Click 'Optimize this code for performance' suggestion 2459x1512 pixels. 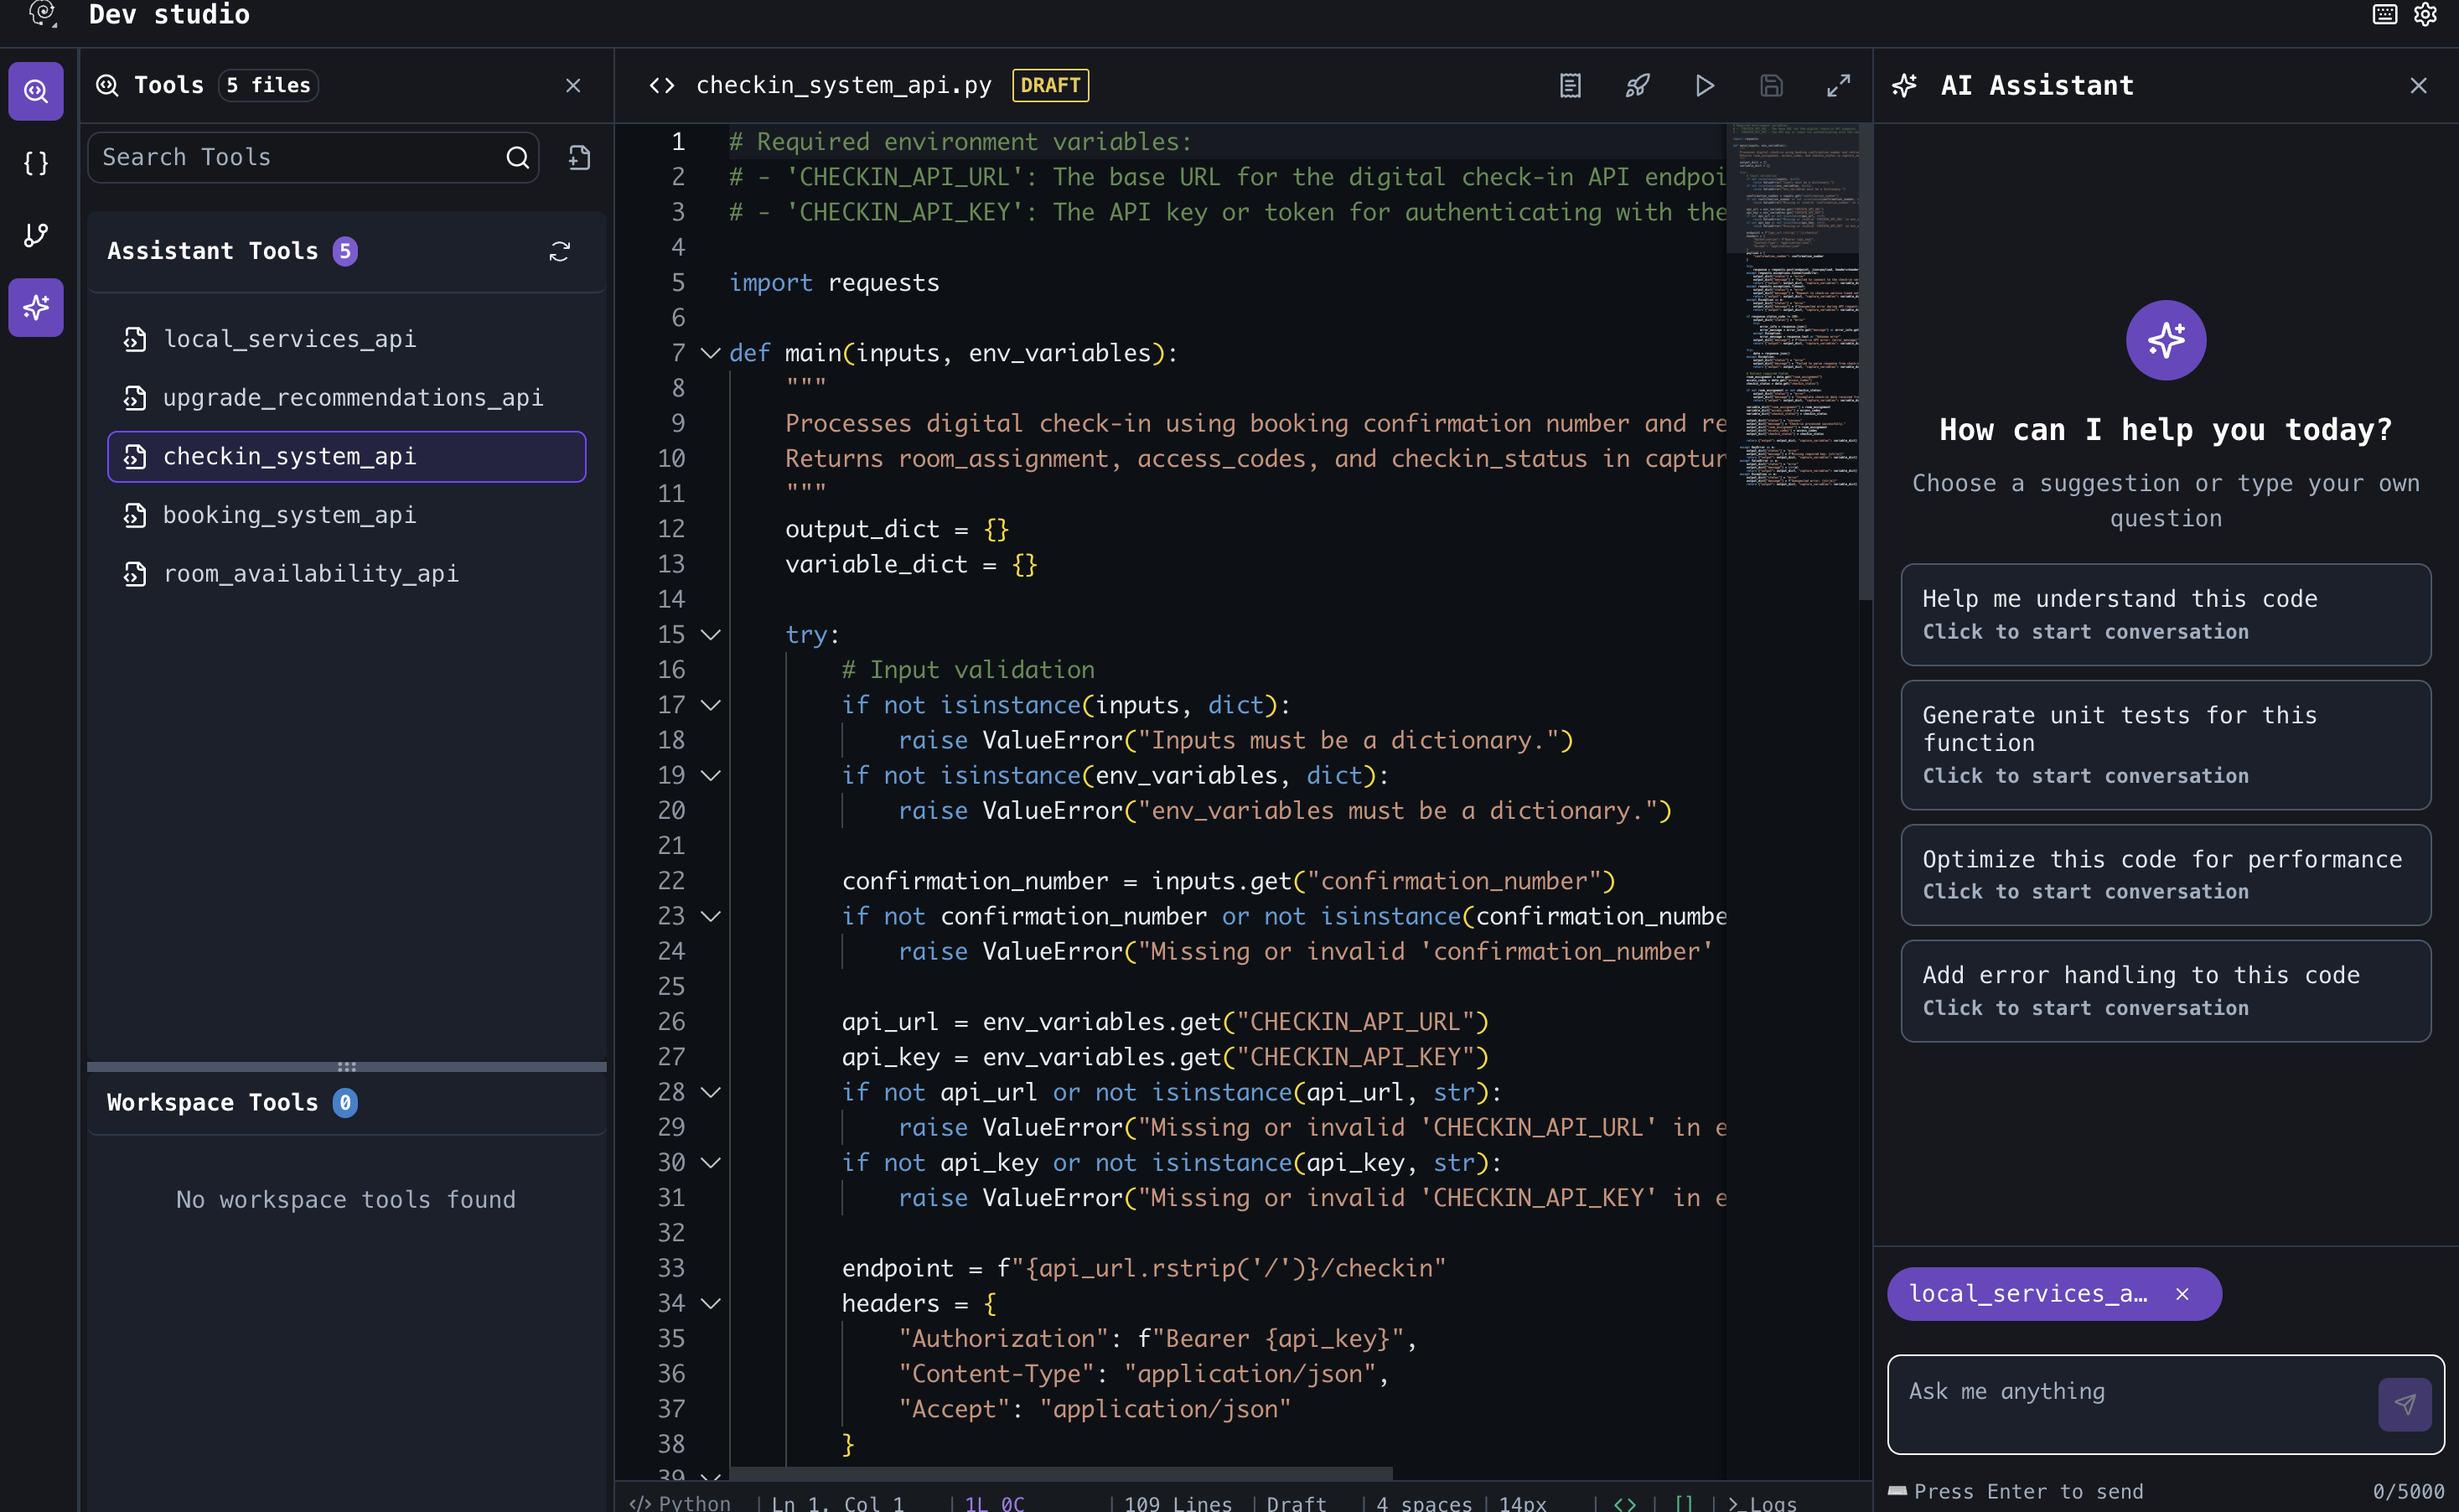click(x=2165, y=874)
